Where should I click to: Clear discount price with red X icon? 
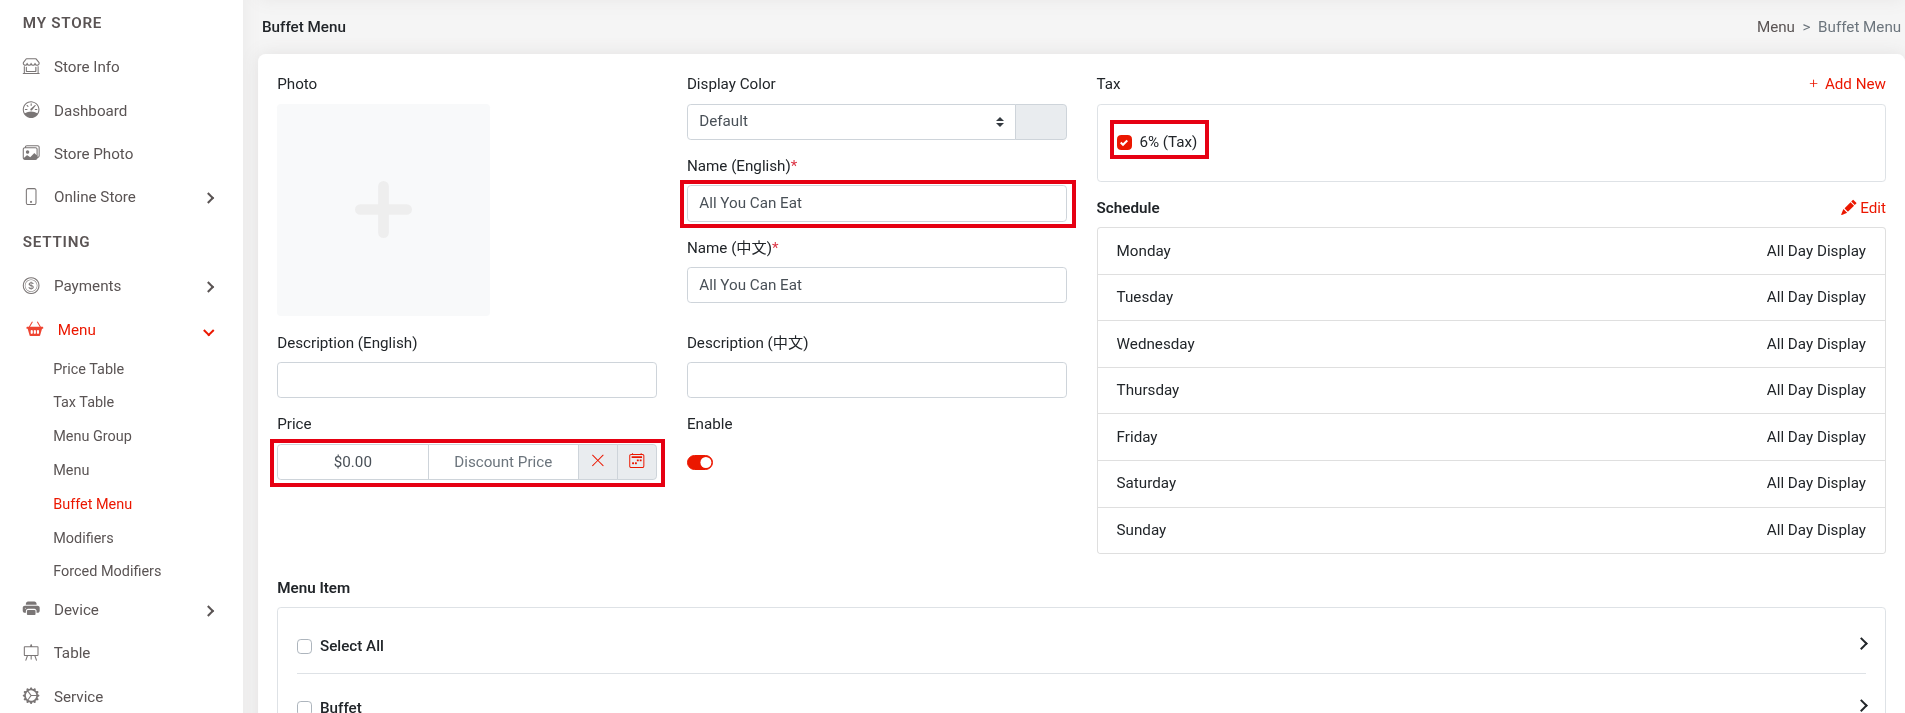pos(598,461)
